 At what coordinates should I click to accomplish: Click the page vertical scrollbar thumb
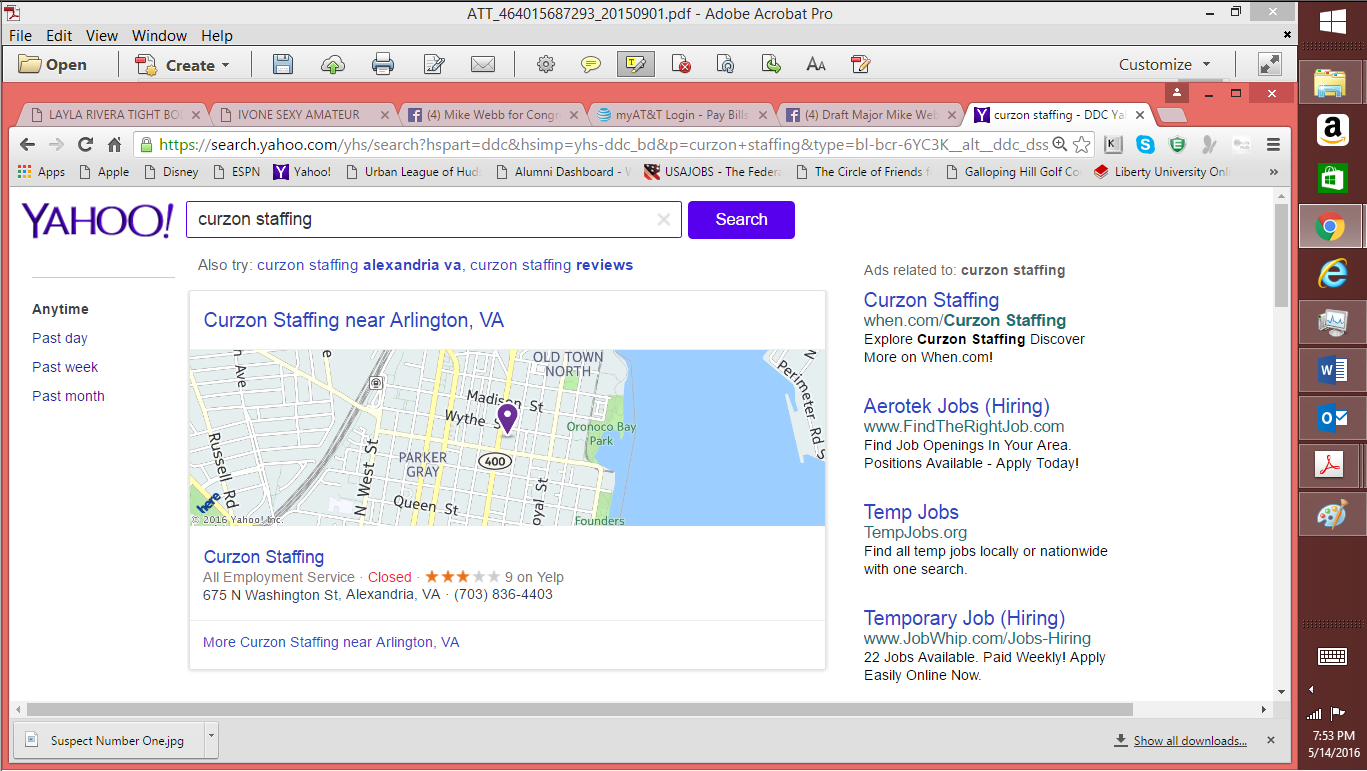1282,255
